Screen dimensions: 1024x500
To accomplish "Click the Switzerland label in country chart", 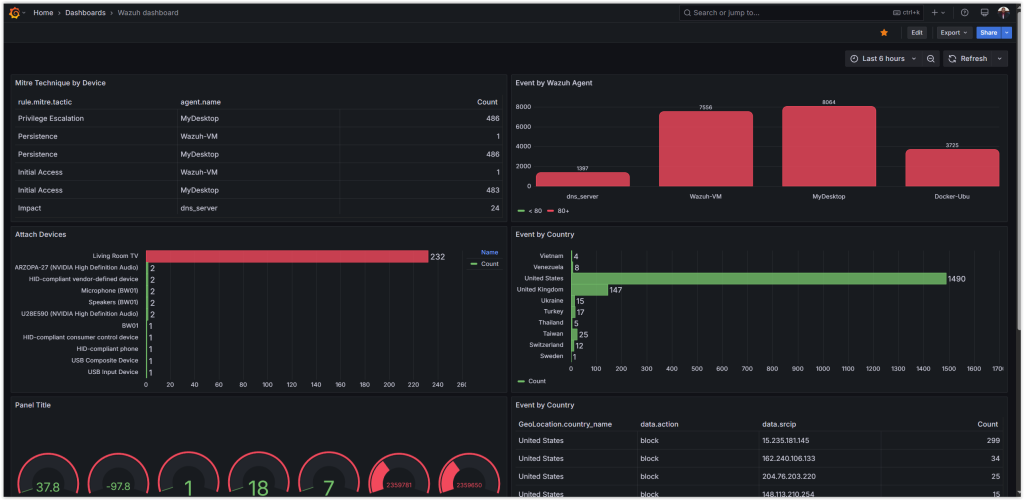I will point(547,345).
